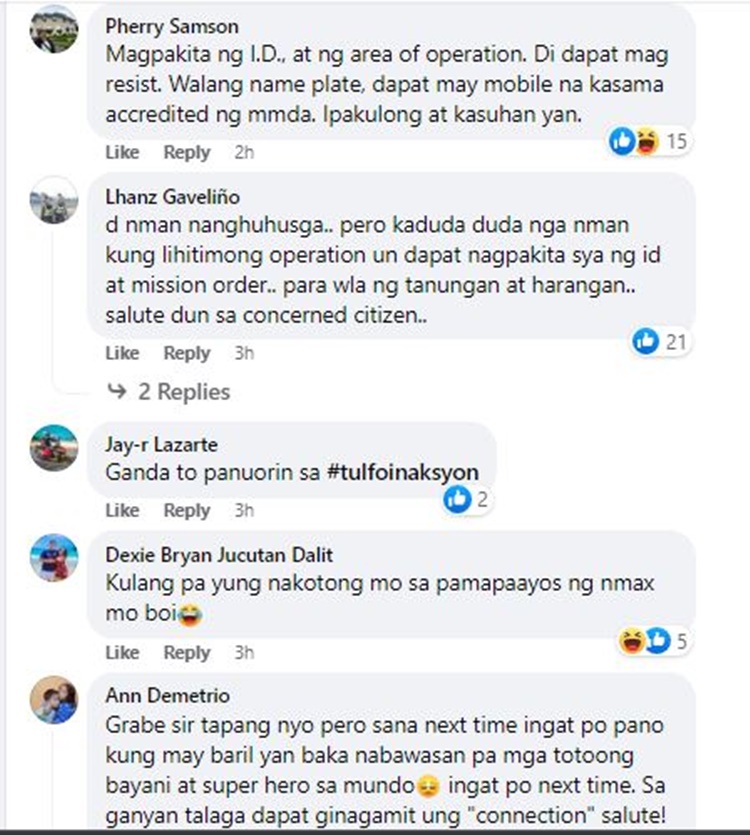This screenshot has height=835, width=750.
Task: Open Pherry Samson's profile picture
Action: pyautogui.click(x=54, y=29)
